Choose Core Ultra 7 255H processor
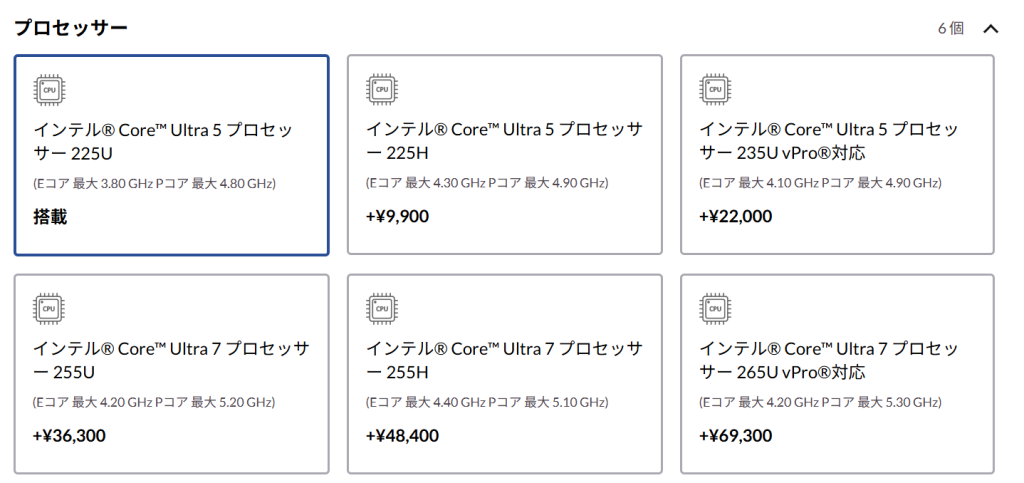The height and width of the screenshot is (483, 1024). pyautogui.click(x=504, y=374)
